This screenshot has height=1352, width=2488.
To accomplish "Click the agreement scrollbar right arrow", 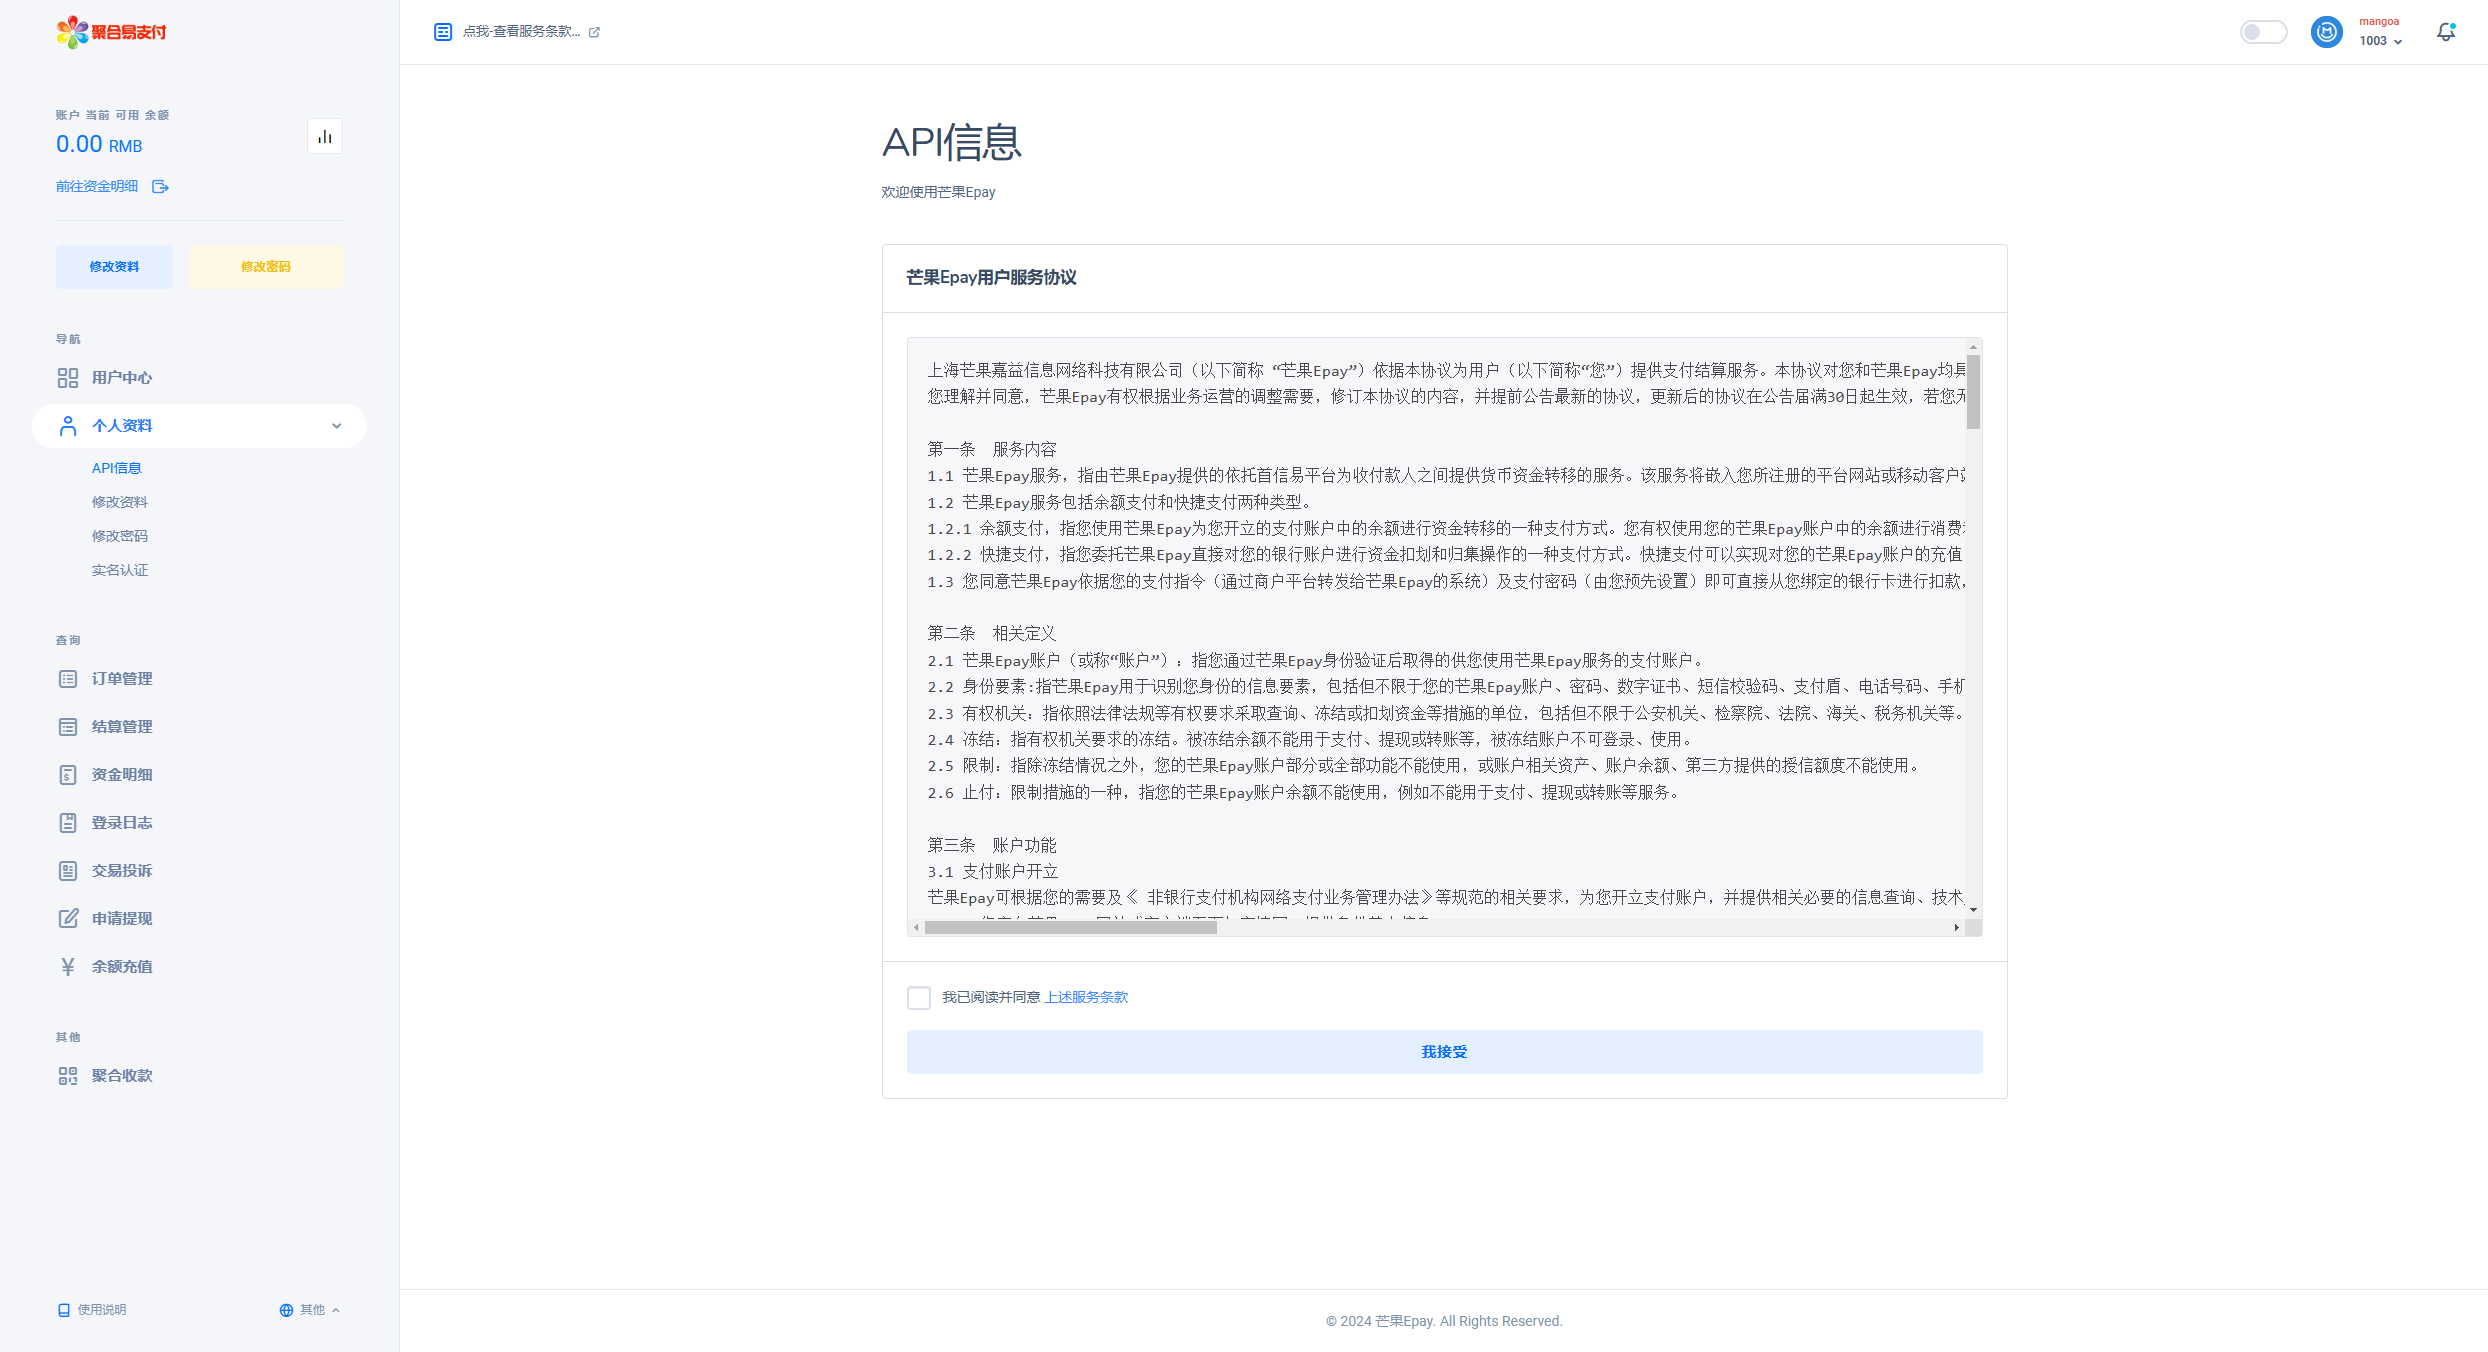I will coord(1957,928).
